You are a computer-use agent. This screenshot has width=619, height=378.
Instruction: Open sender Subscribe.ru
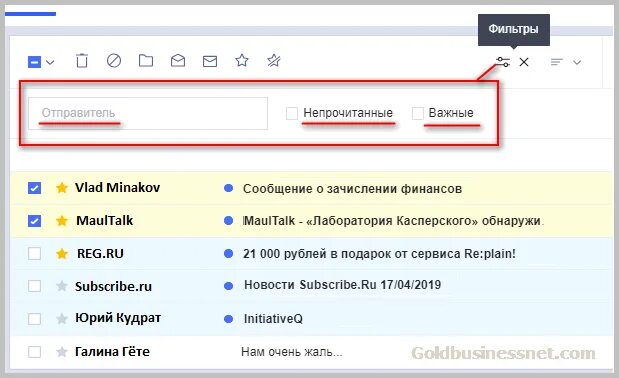pos(113,286)
